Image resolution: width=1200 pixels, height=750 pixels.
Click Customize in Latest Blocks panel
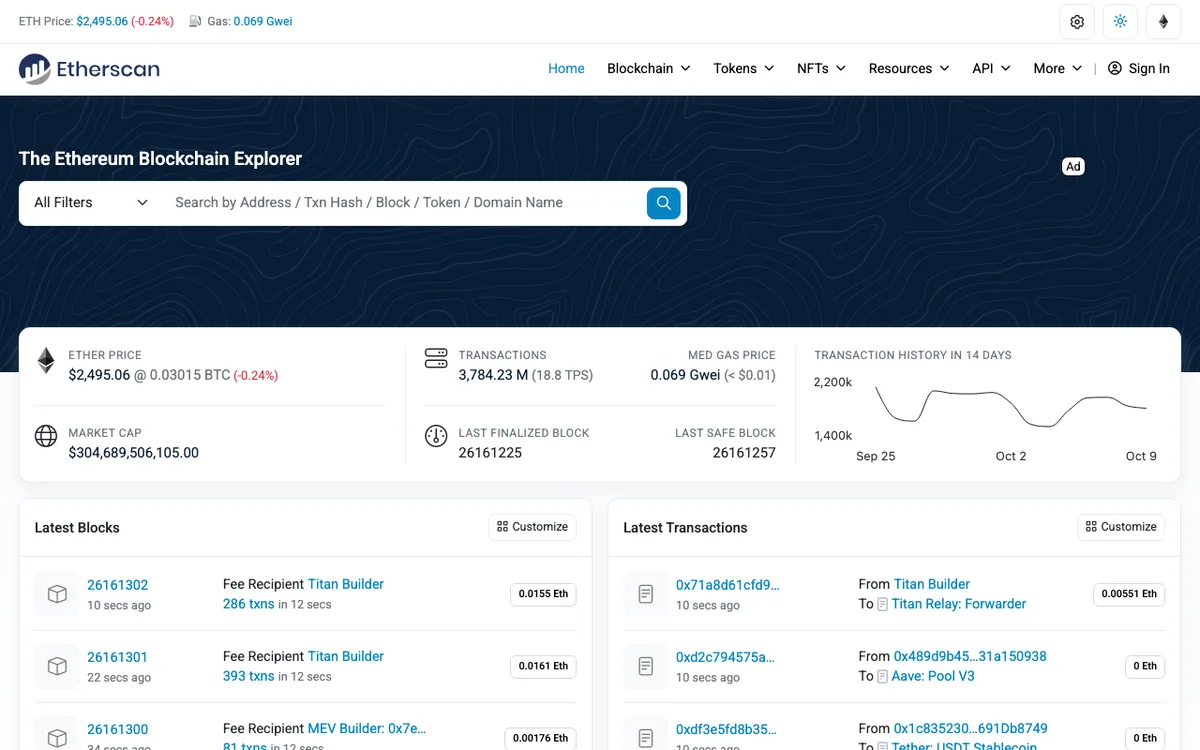[532, 527]
